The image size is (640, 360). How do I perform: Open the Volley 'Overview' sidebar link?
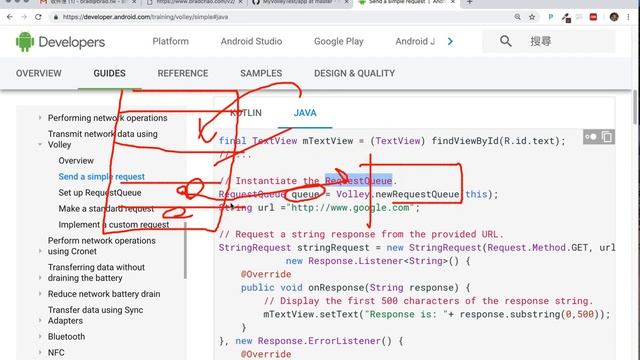(76, 161)
